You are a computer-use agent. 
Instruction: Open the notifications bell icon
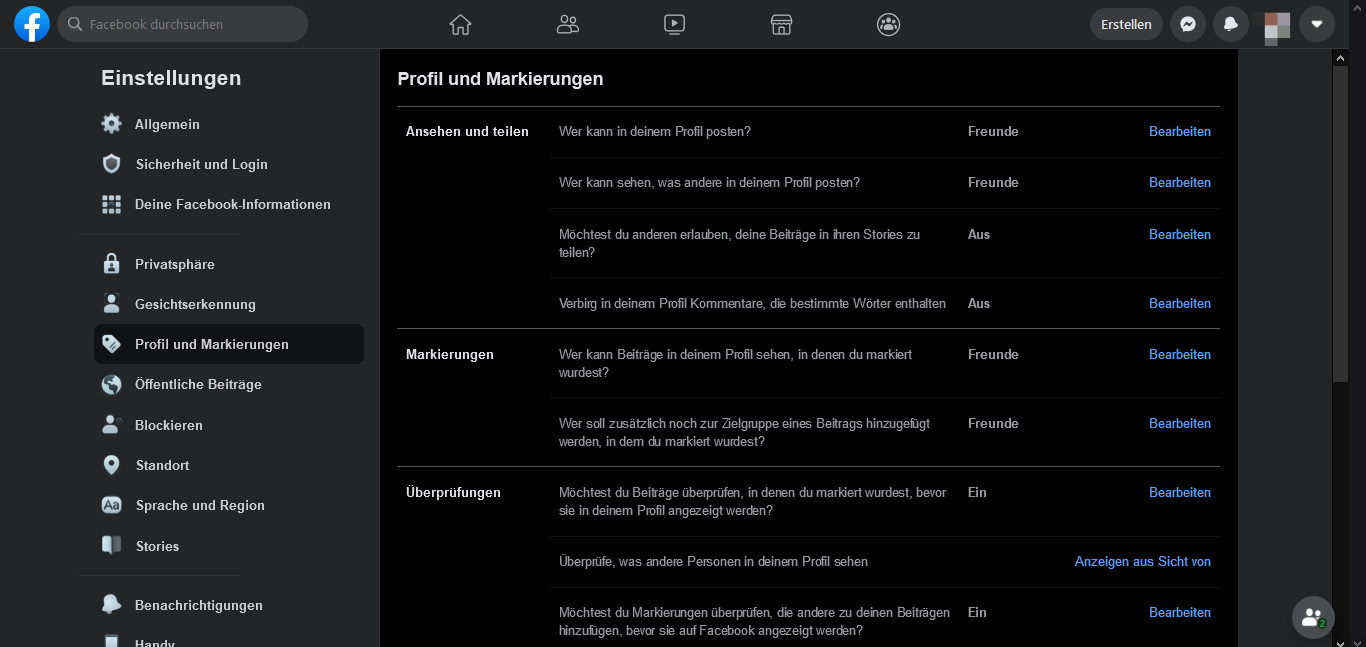point(1231,24)
